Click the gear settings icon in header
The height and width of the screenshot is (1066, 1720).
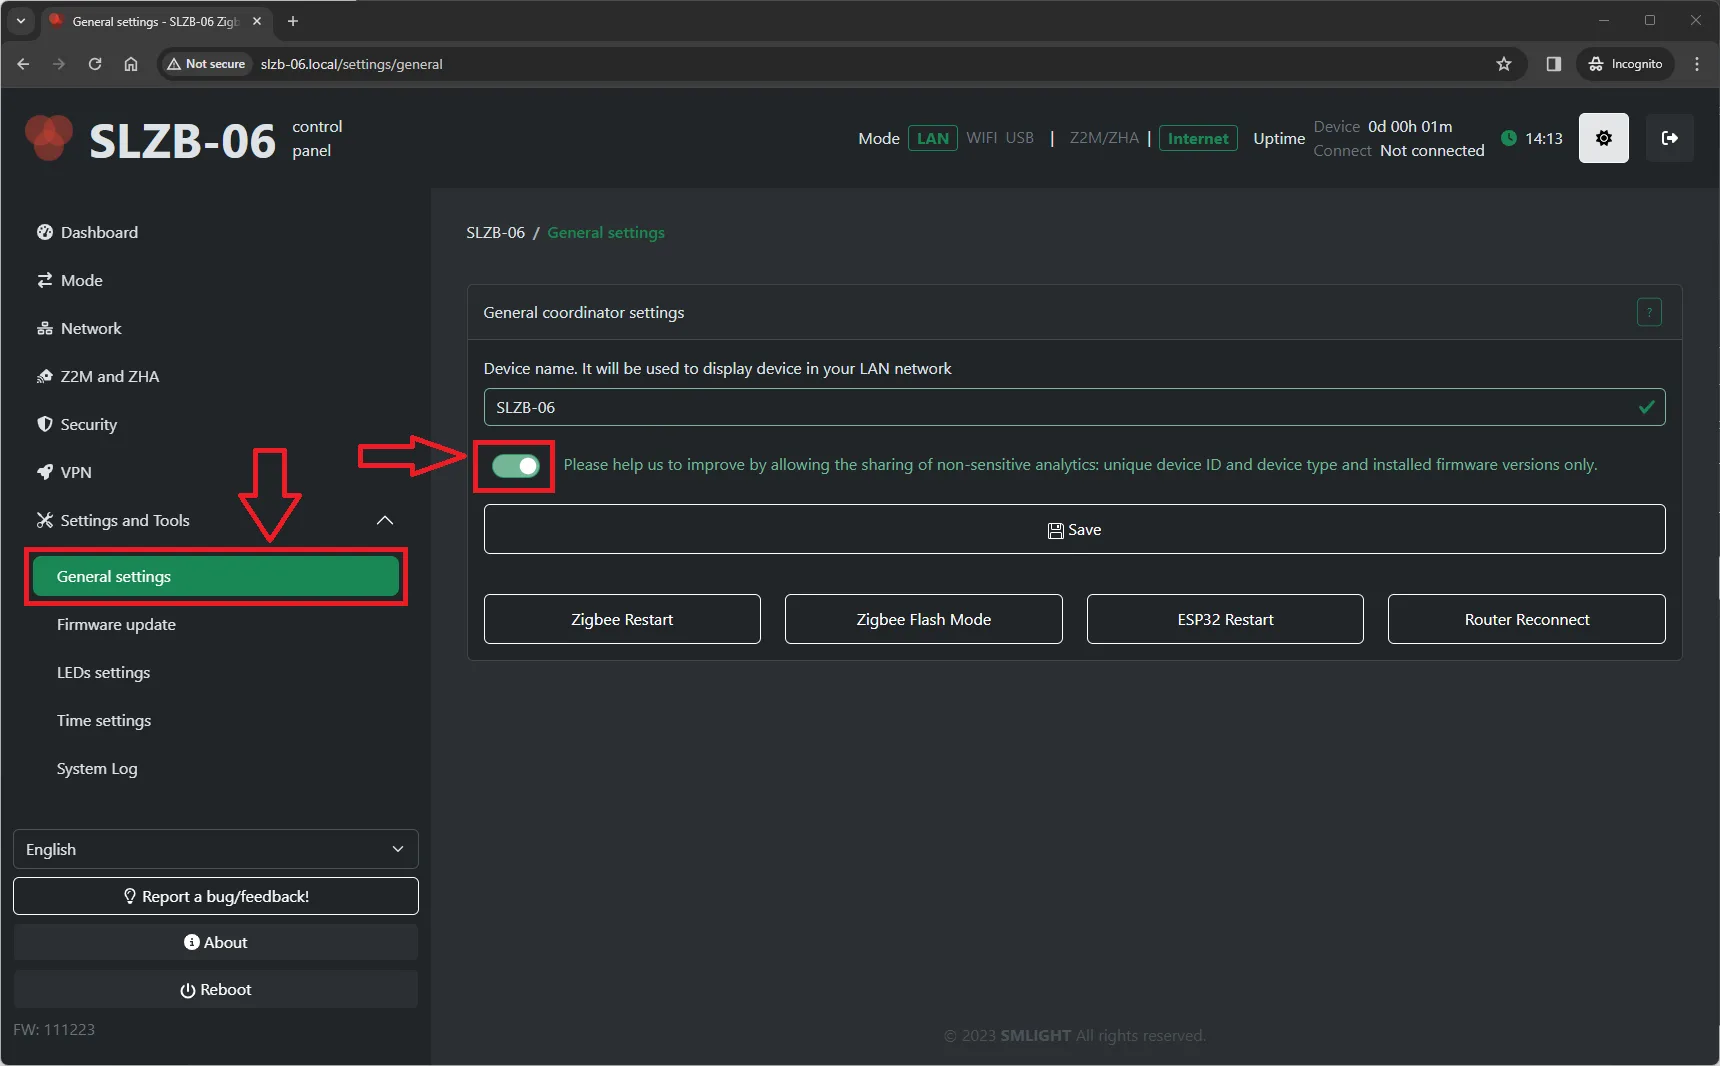click(x=1603, y=138)
